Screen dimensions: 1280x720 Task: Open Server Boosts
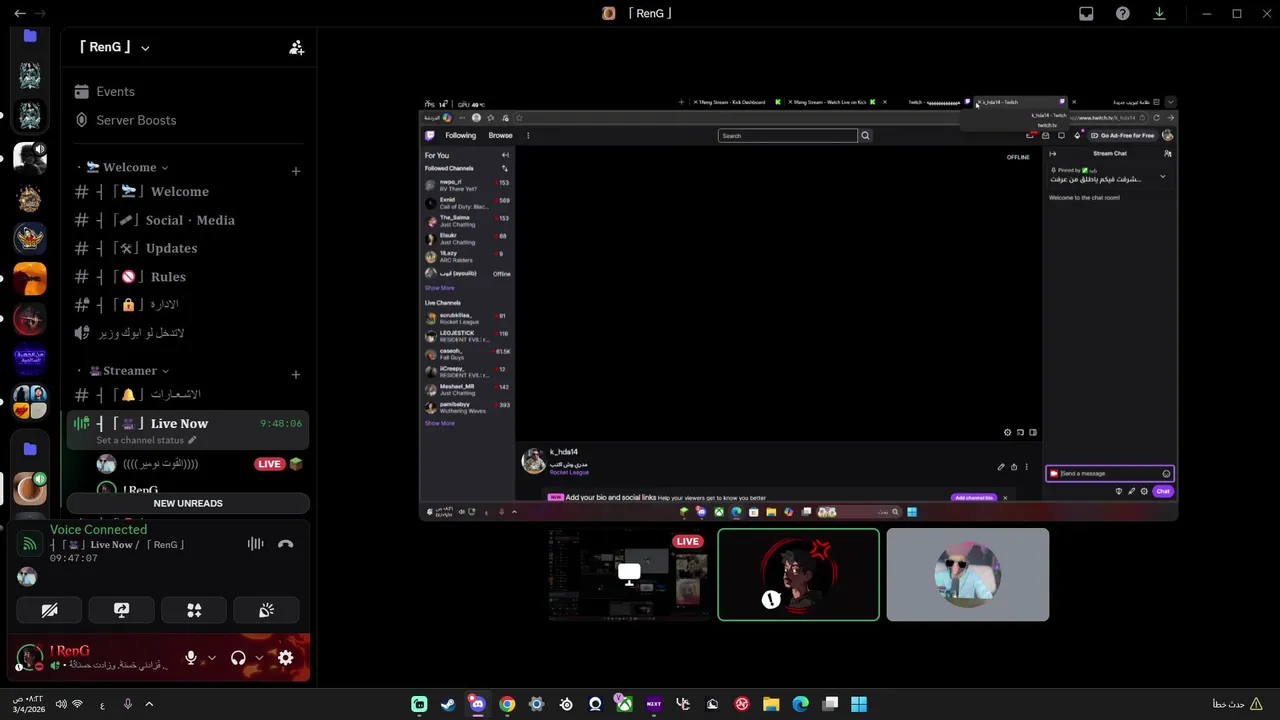(136, 120)
